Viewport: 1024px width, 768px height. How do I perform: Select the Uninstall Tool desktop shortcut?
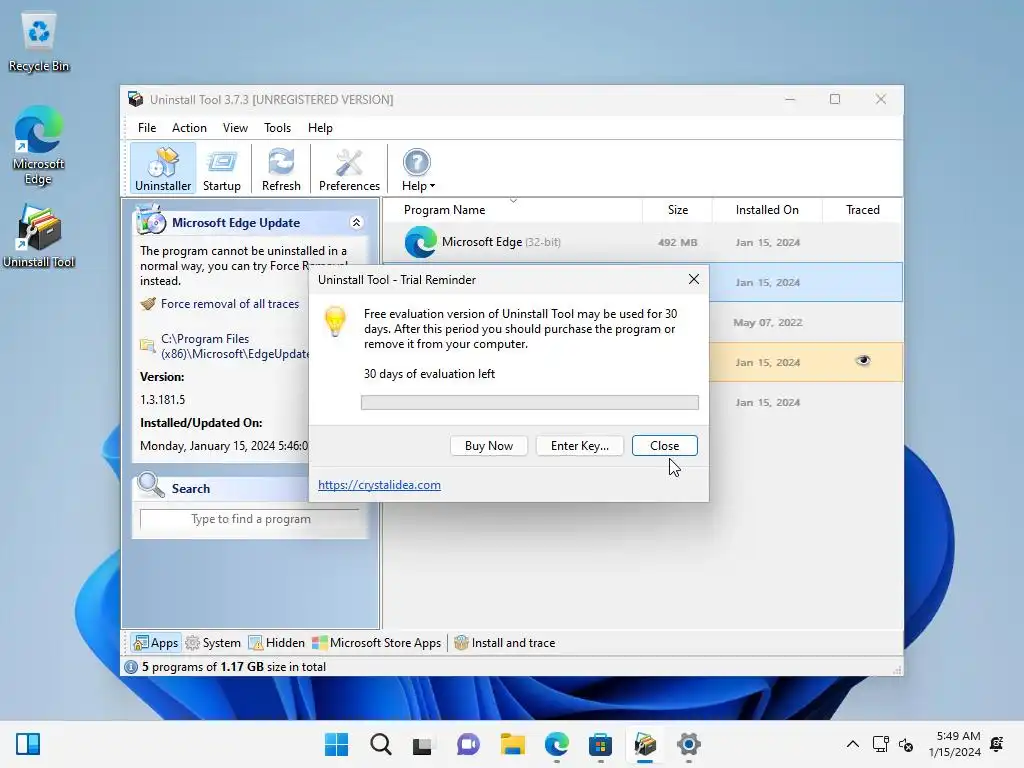[39, 236]
